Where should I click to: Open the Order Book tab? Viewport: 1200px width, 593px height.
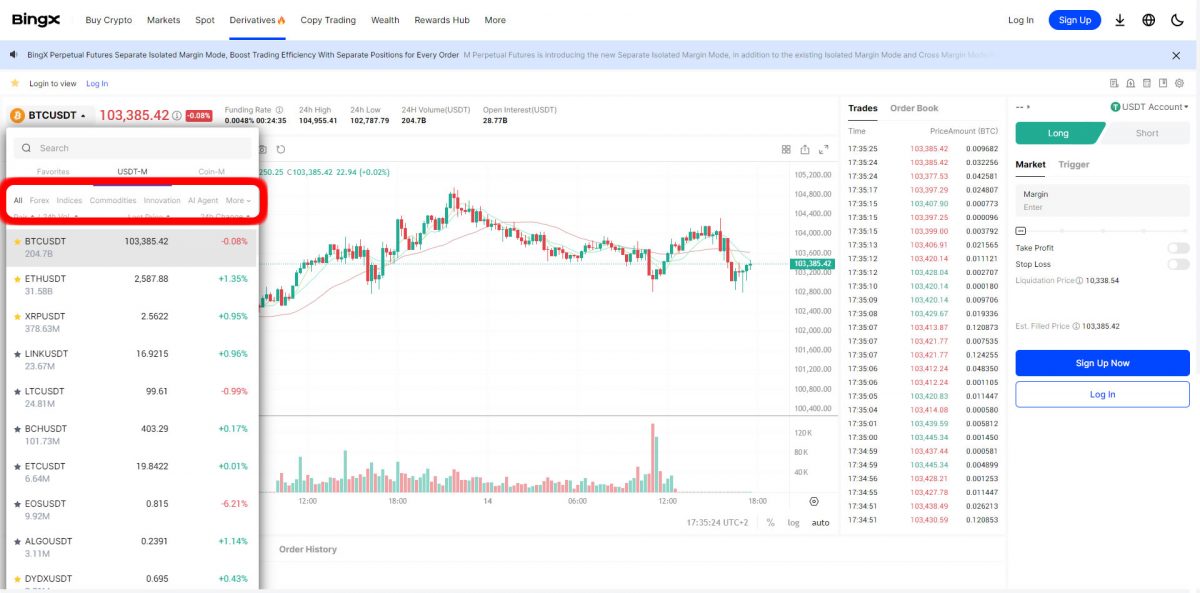click(914, 108)
